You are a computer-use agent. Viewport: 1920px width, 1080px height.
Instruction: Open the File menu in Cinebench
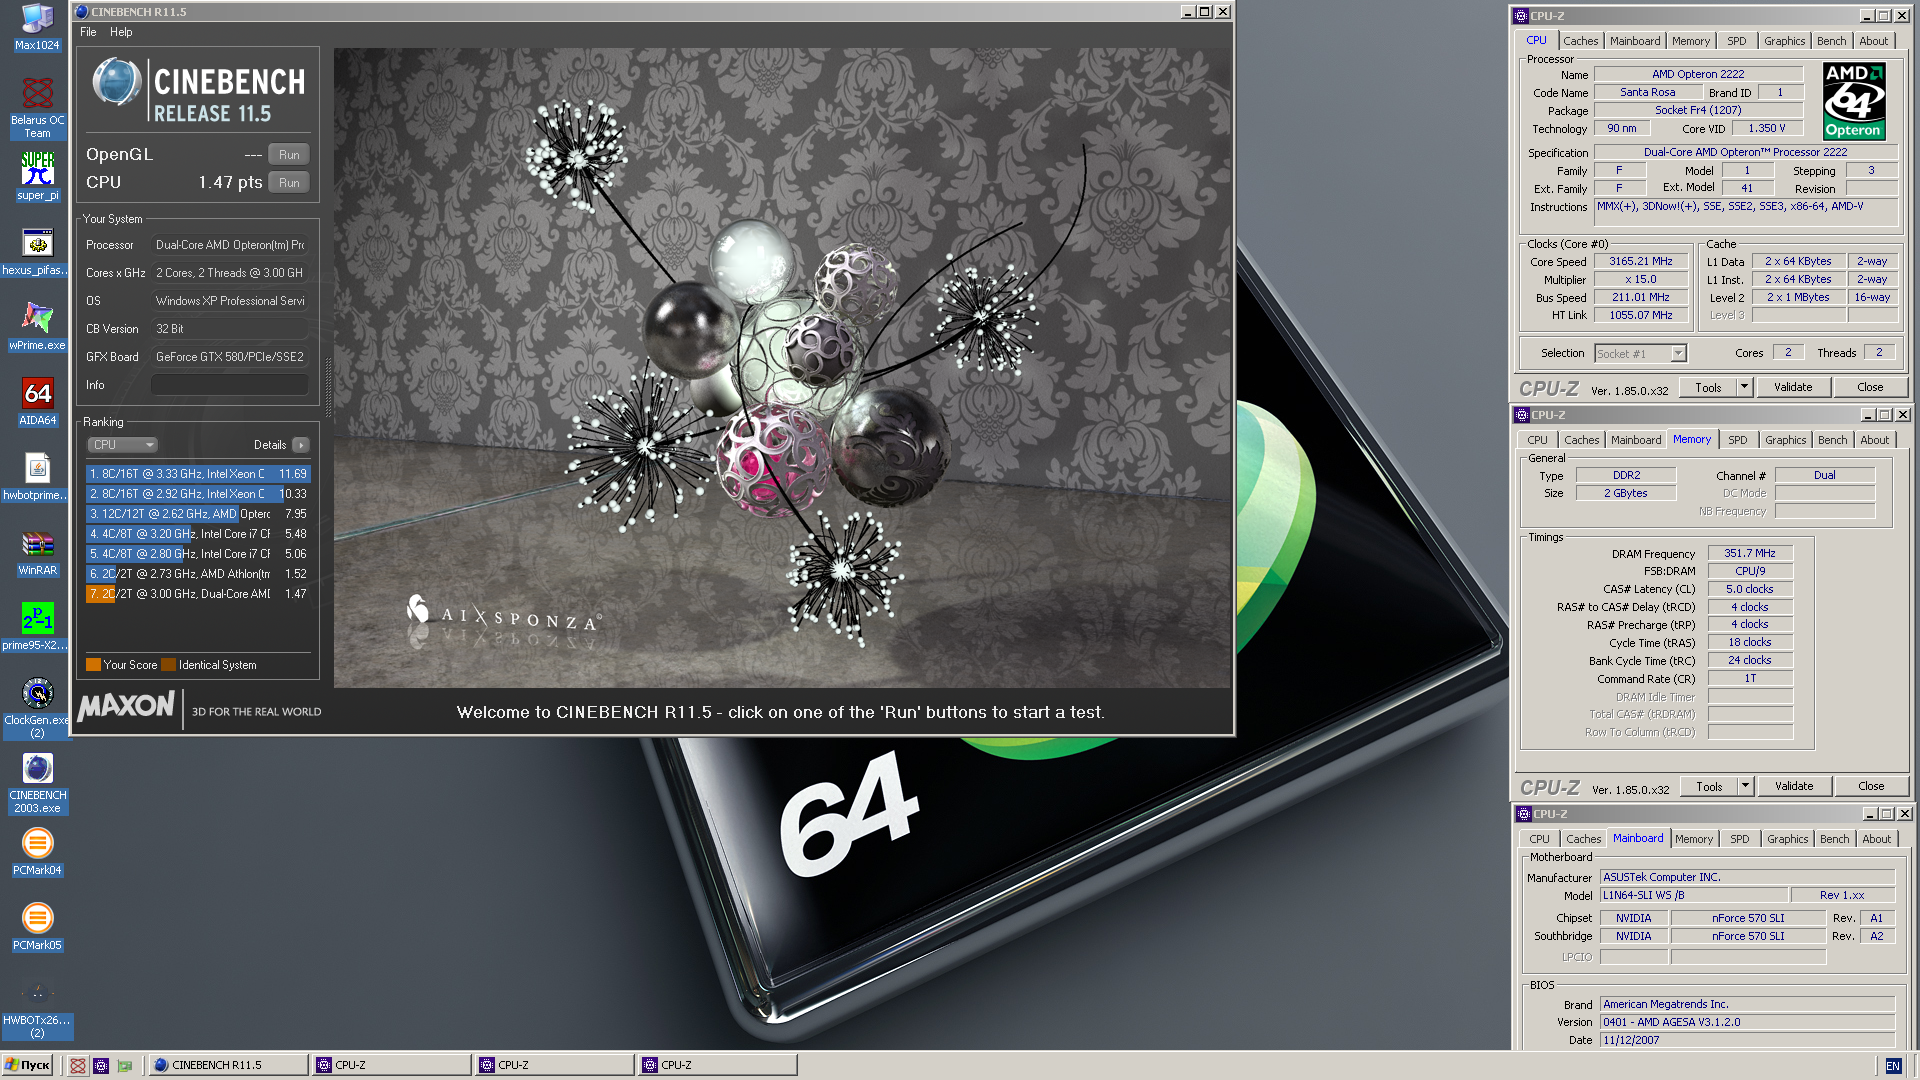click(88, 32)
